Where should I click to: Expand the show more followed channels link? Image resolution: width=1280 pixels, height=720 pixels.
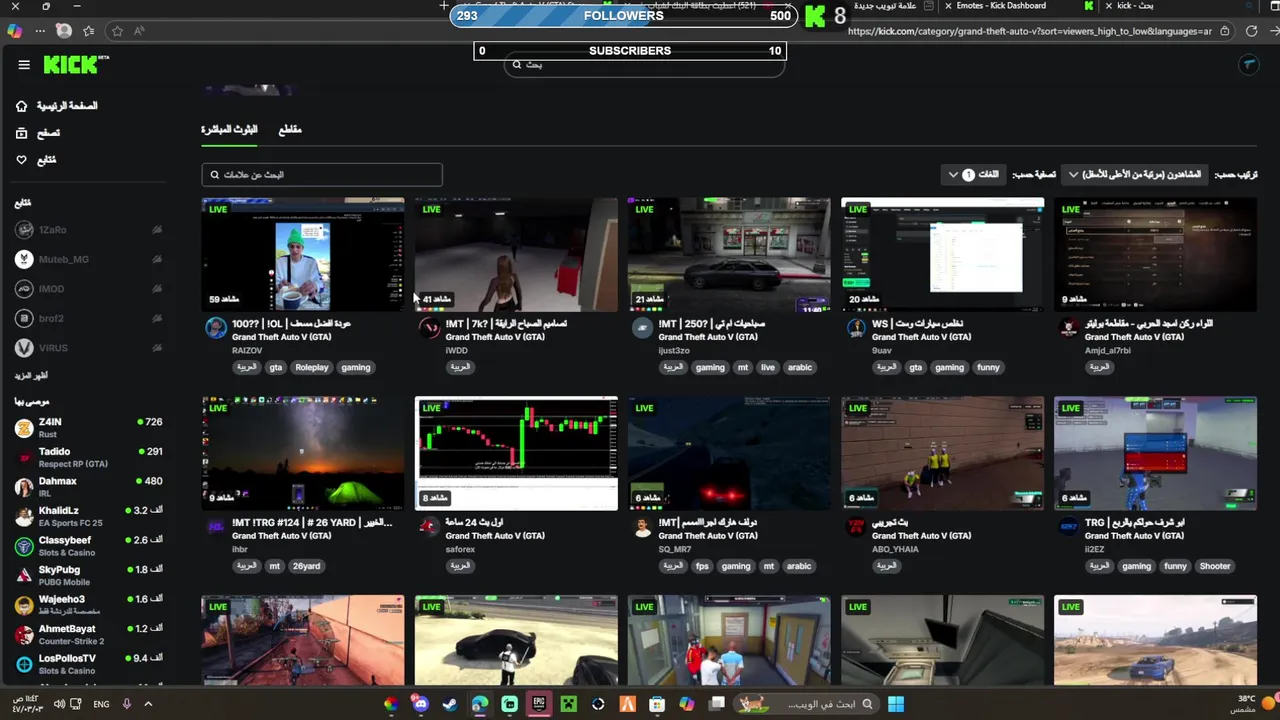pyautogui.click(x=31, y=376)
